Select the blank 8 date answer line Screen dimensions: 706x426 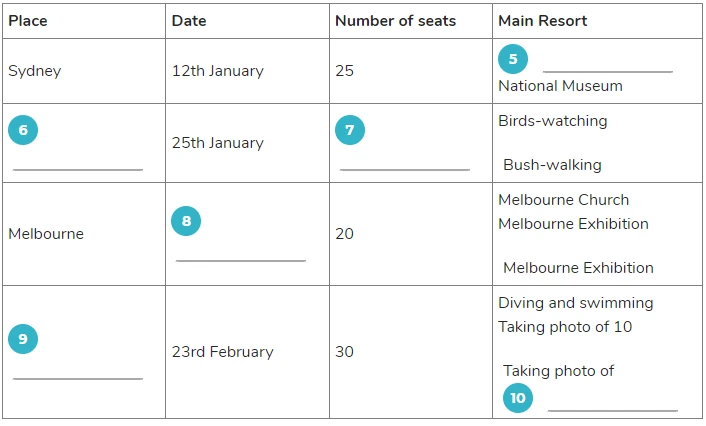241,260
